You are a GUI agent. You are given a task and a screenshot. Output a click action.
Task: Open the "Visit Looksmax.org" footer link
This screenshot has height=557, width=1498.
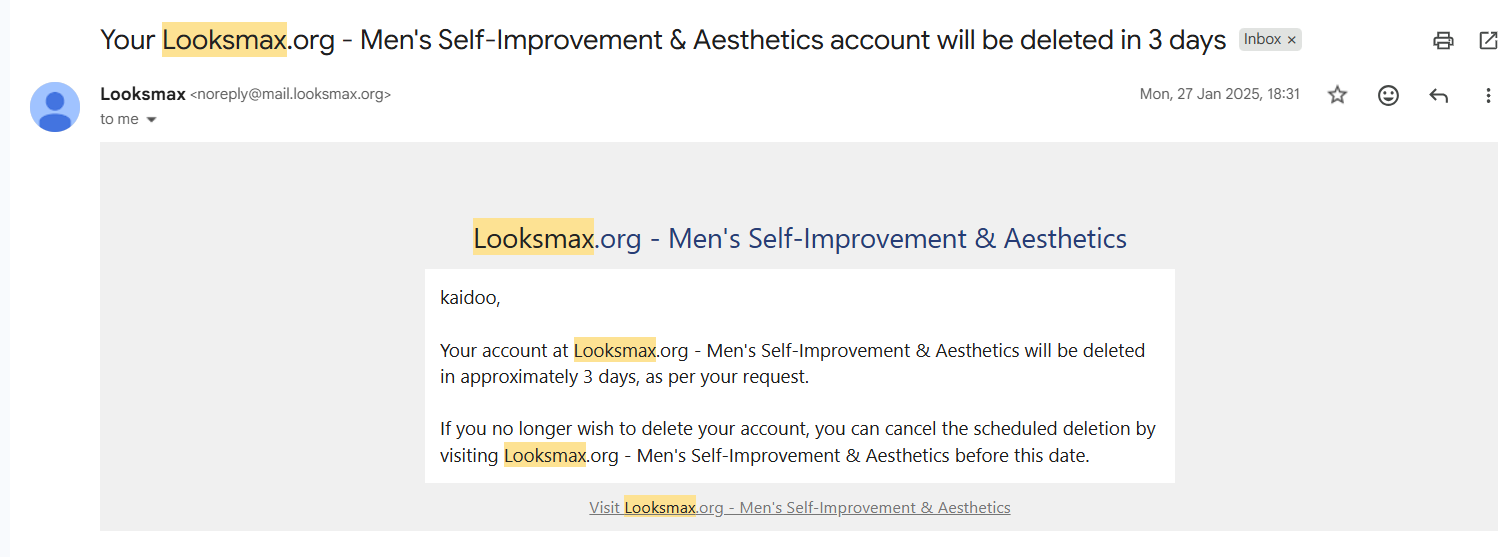click(x=800, y=507)
